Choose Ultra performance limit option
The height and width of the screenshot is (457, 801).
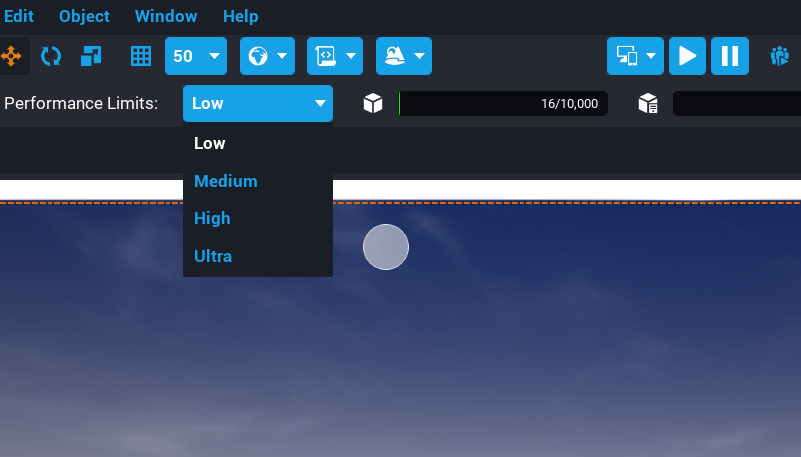(x=213, y=256)
